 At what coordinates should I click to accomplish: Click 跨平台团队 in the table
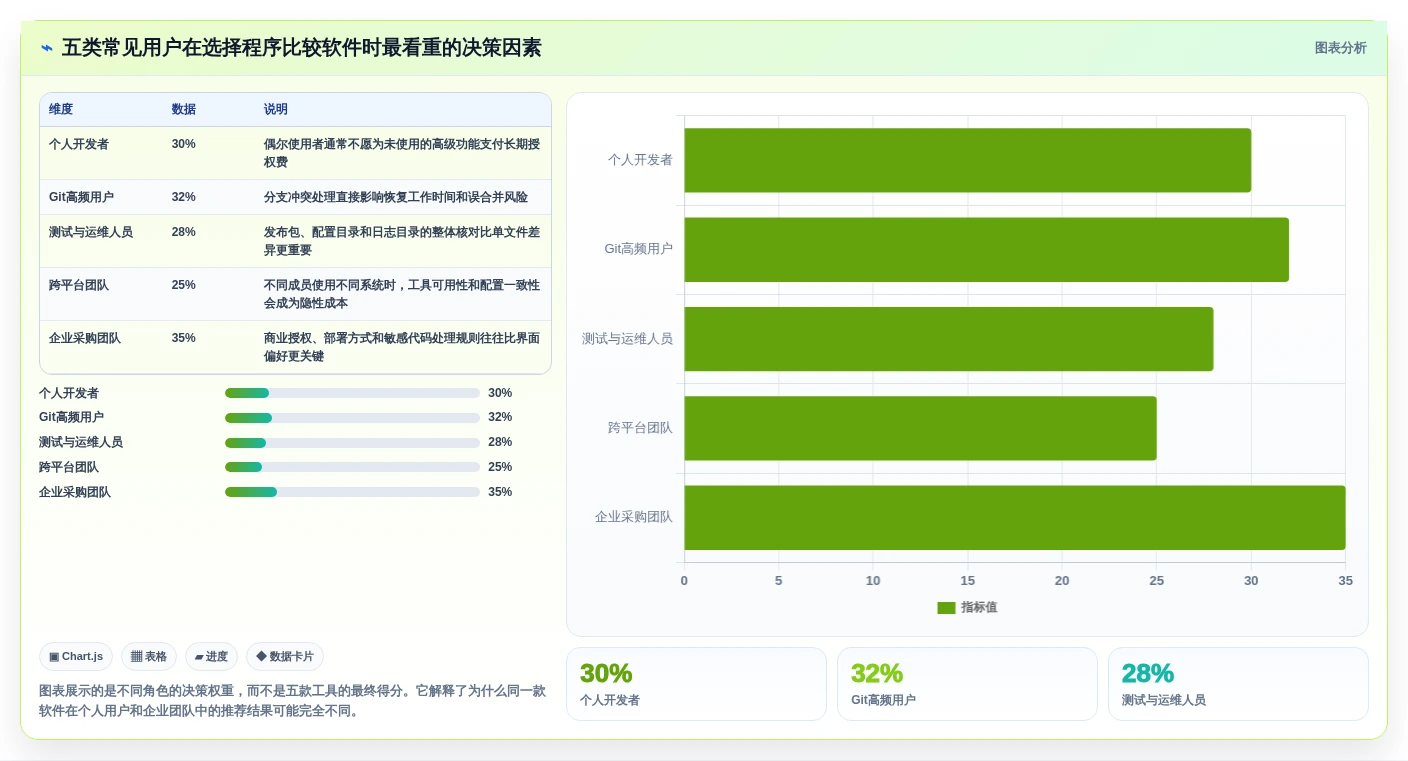pyautogui.click(x=79, y=285)
